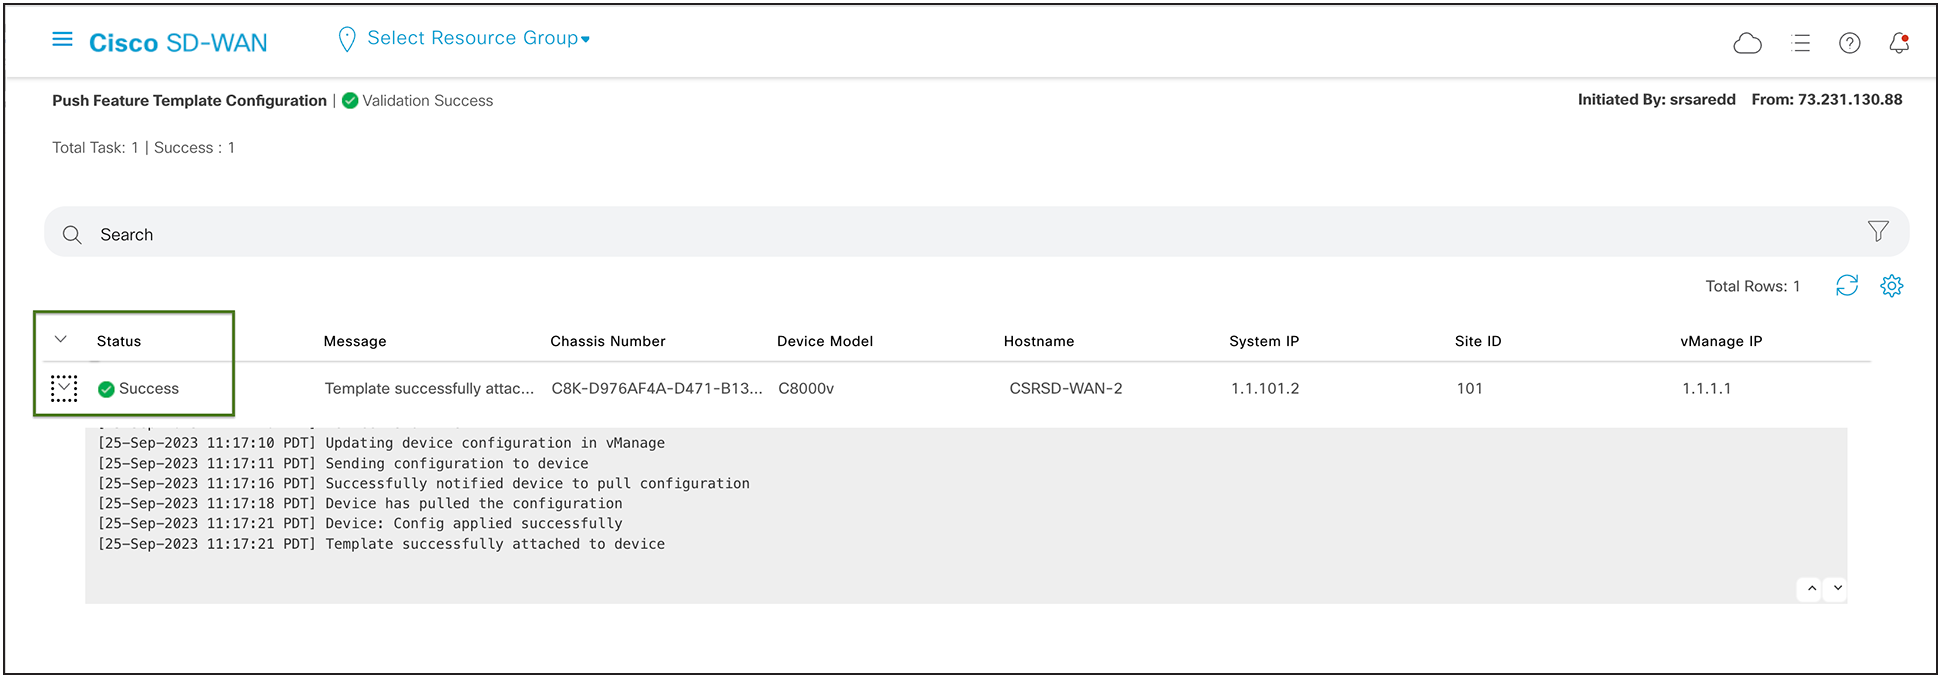Image resolution: width=1941 pixels, height=678 pixels.
Task: Open Select Resource Group dropdown
Action: coord(478,38)
